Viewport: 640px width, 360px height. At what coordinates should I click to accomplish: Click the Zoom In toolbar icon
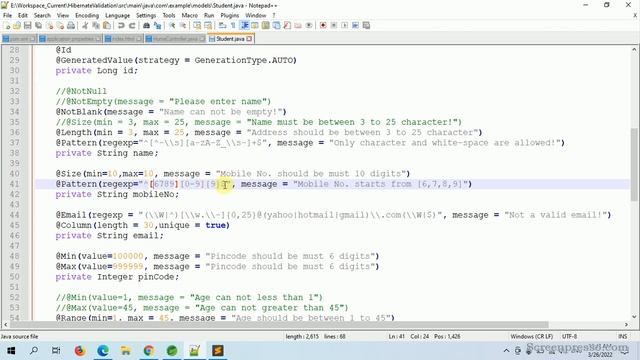point(172,25)
